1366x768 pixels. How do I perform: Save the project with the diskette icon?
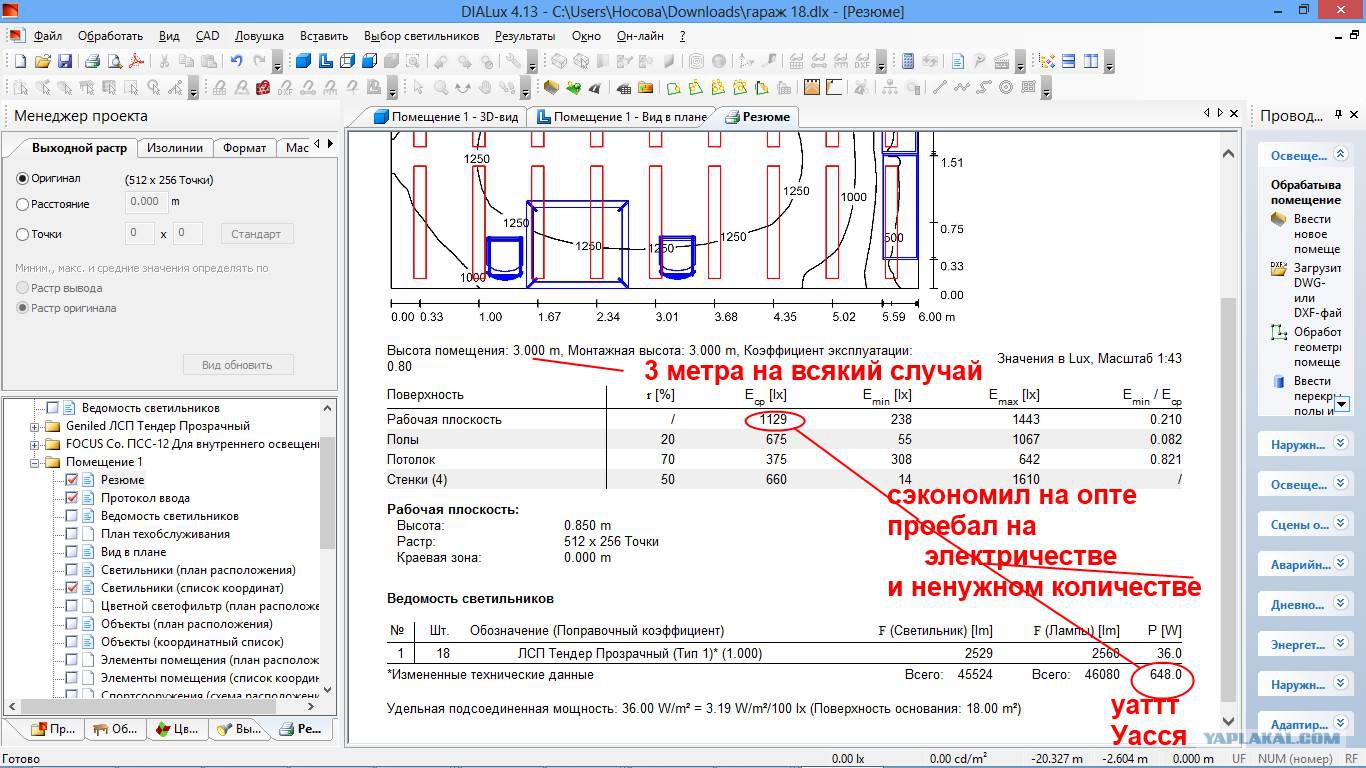(x=65, y=61)
